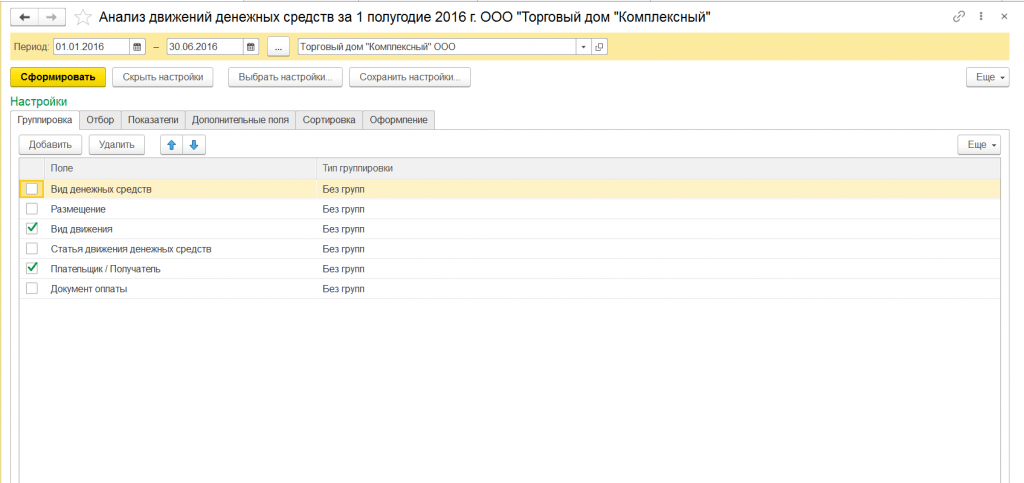Open 'Еще' menu in the grouping table toolbar
Image resolution: width=1024 pixels, height=483 pixels.
(x=977, y=145)
